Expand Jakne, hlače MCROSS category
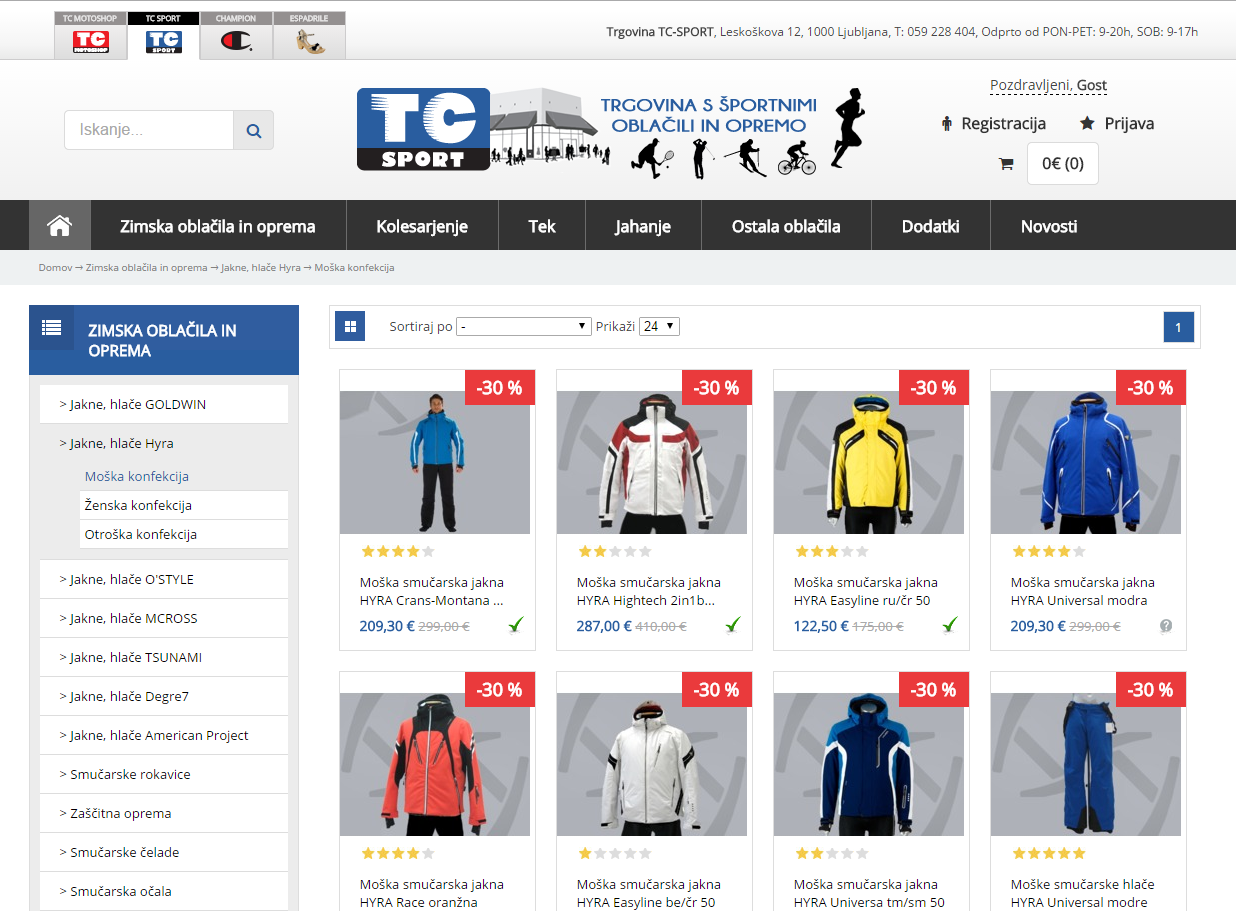The width and height of the screenshot is (1236, 911). [x=164, y=618]
